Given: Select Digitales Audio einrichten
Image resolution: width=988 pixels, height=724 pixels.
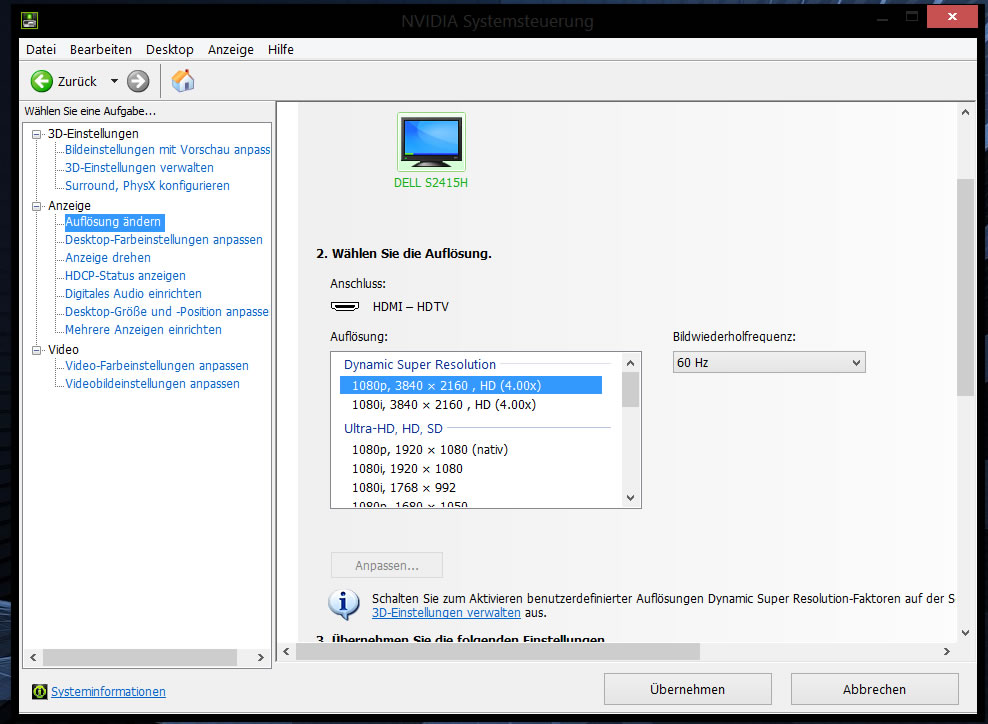Looking at the screenshot, I should pyautogui.click(x=134, y=294).
